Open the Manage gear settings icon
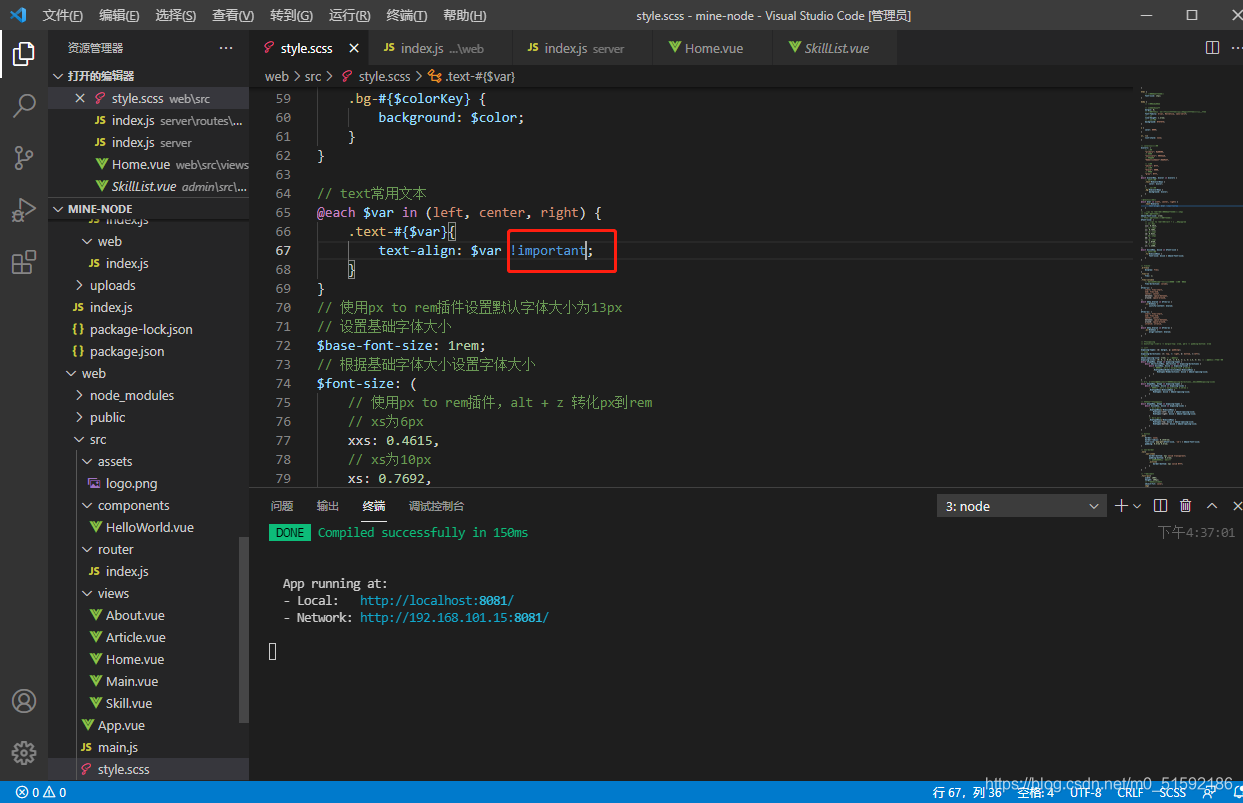Screen dimensions: 1243x803 24,753
